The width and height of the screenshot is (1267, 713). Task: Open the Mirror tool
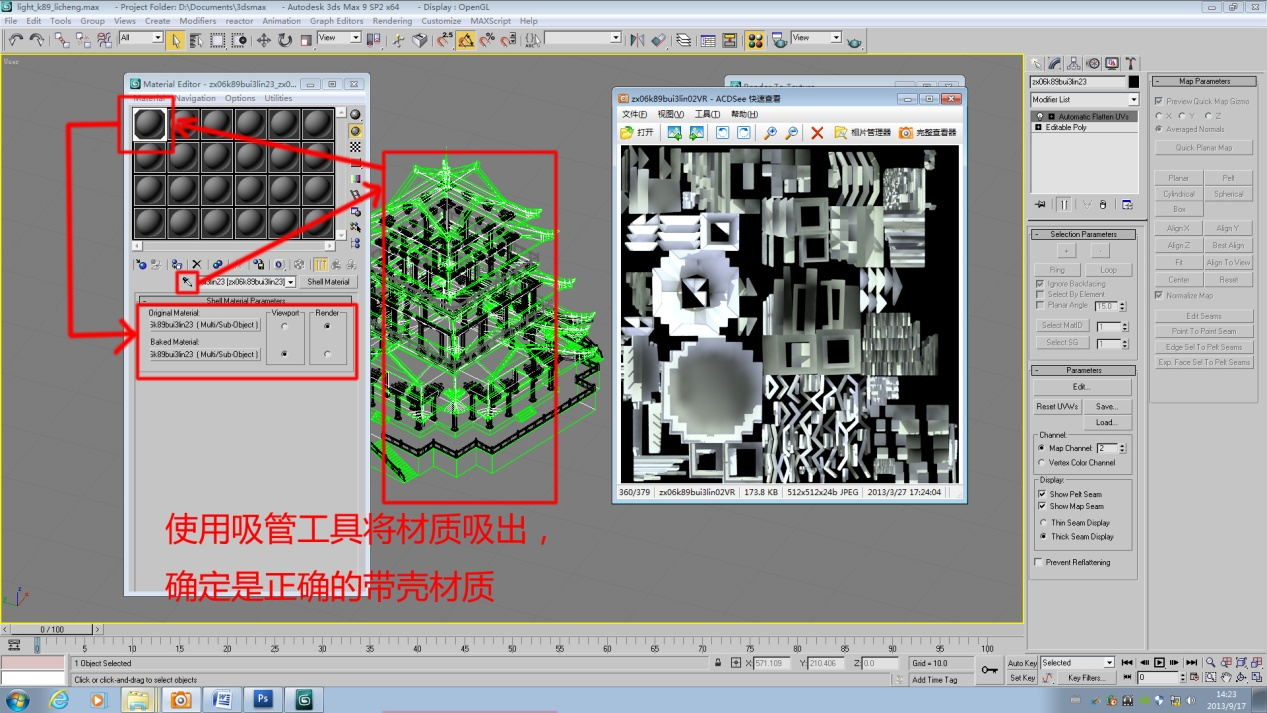[637, 40]
